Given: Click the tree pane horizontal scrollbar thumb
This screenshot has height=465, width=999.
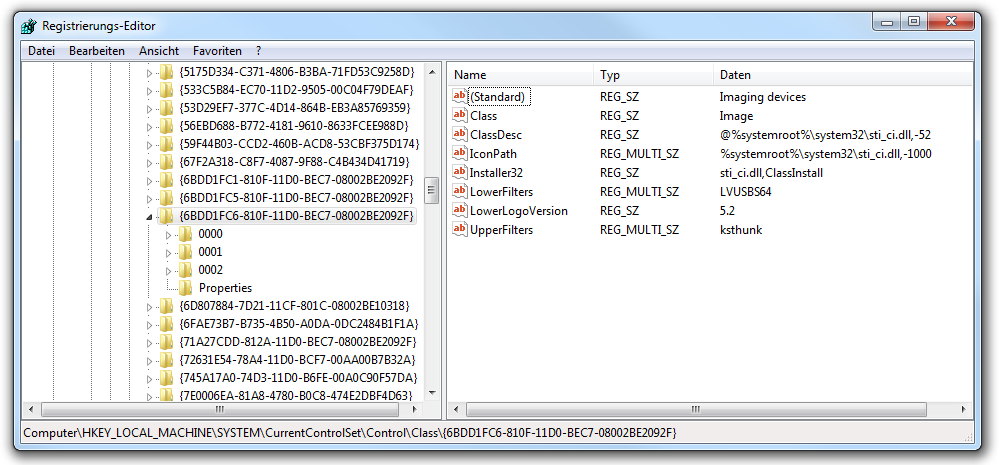Looking at the screenshot, I should [220, 410].
